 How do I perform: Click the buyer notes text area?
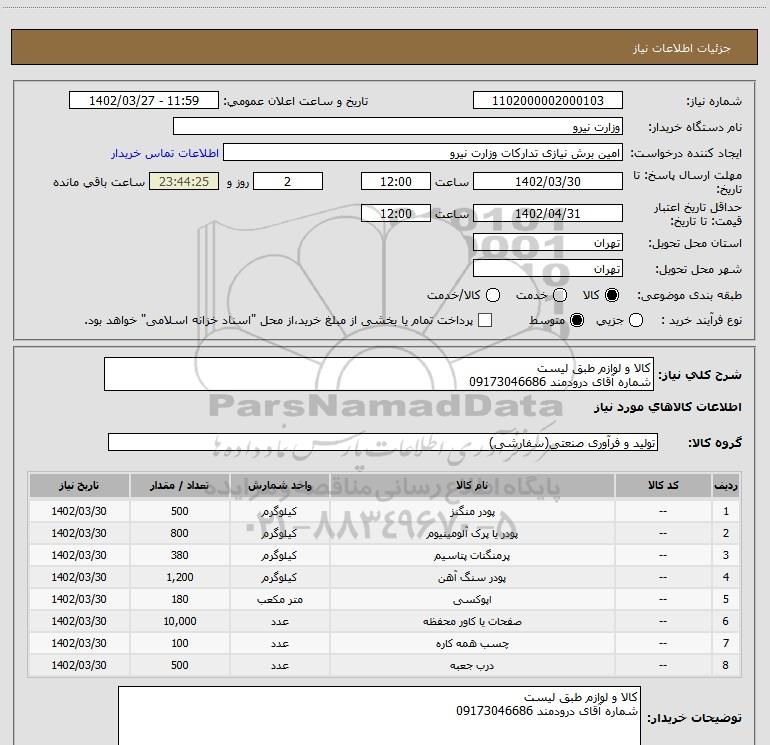pos(380,716)
